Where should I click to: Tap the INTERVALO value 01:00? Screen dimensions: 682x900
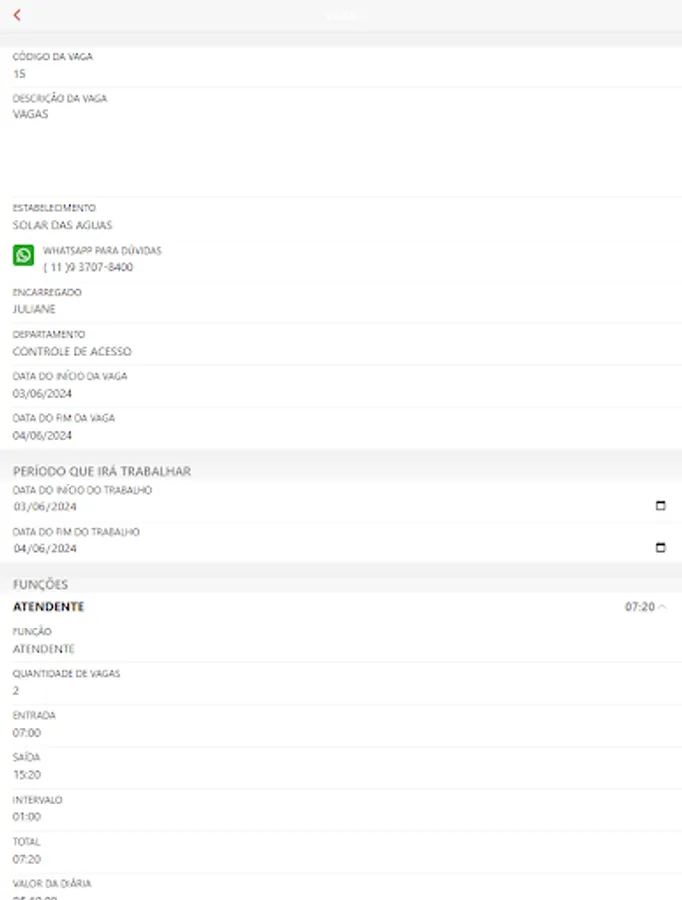coord(25,816)
